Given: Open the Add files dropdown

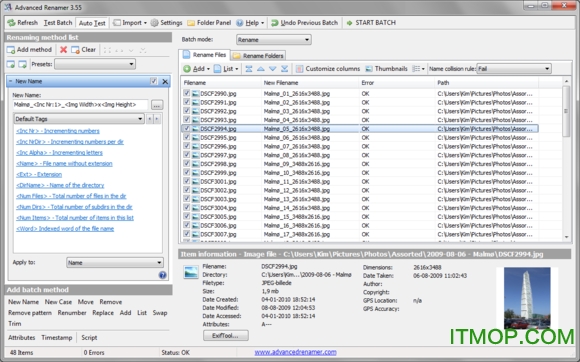Looking at the screenshot, I should point(196,69).
